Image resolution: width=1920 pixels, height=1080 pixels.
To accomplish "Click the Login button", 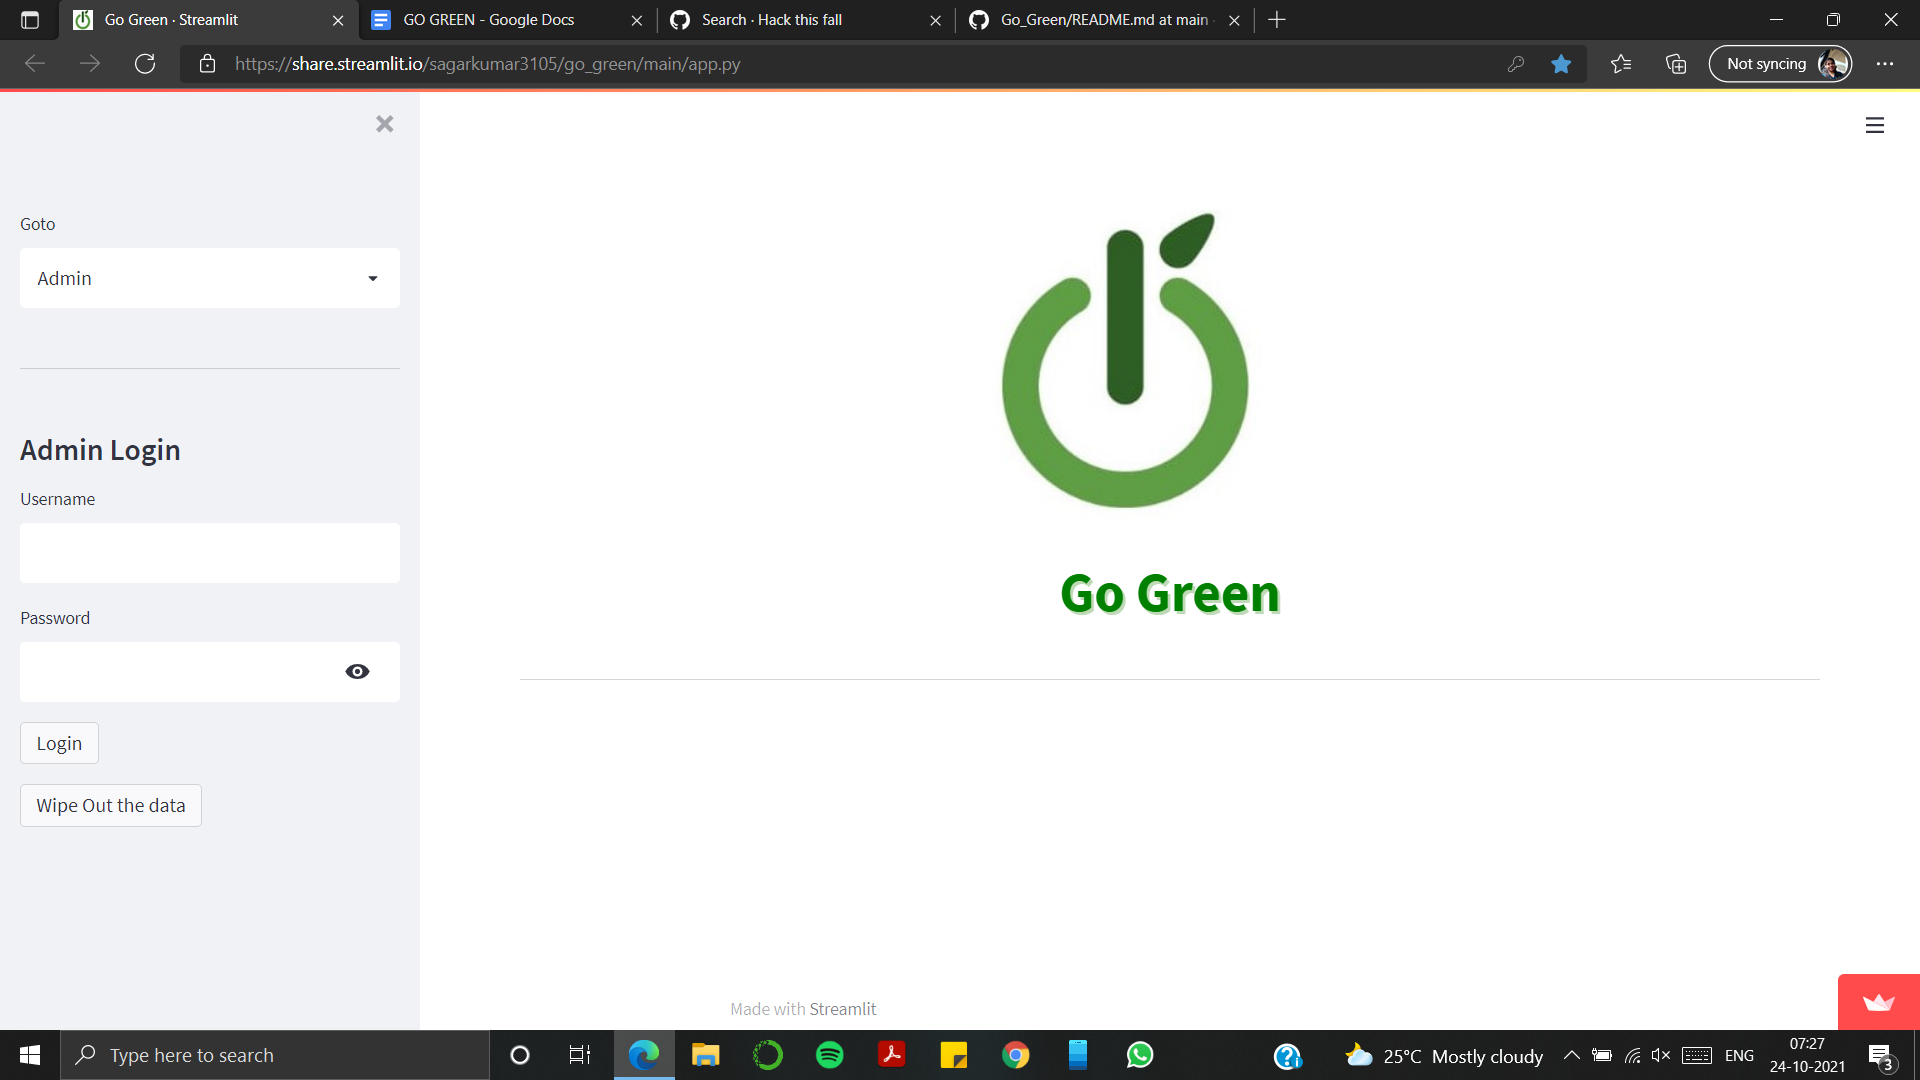I will (x=59, y=743).
